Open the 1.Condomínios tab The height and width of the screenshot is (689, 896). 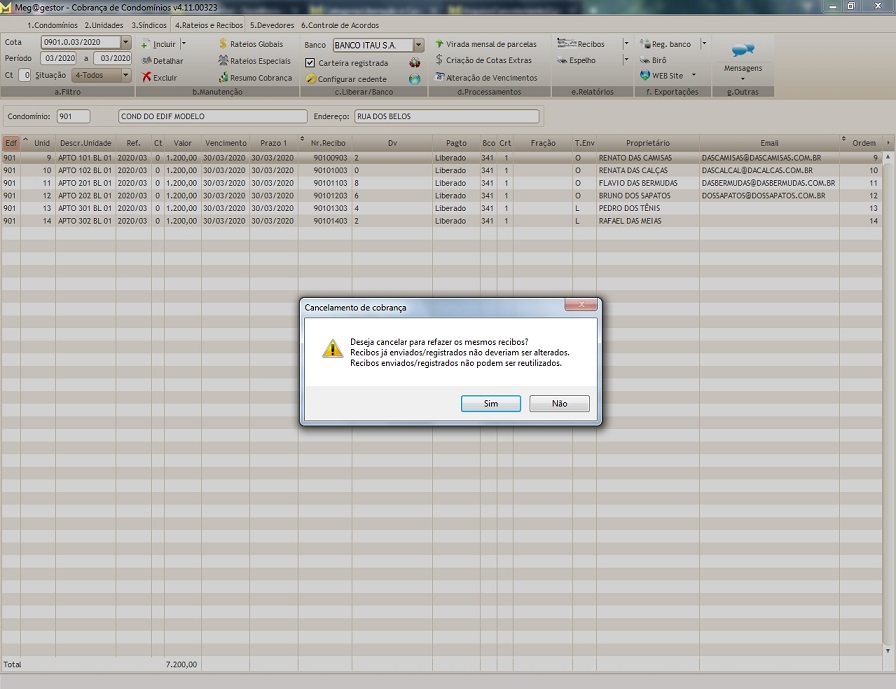(x=54, y=24)
